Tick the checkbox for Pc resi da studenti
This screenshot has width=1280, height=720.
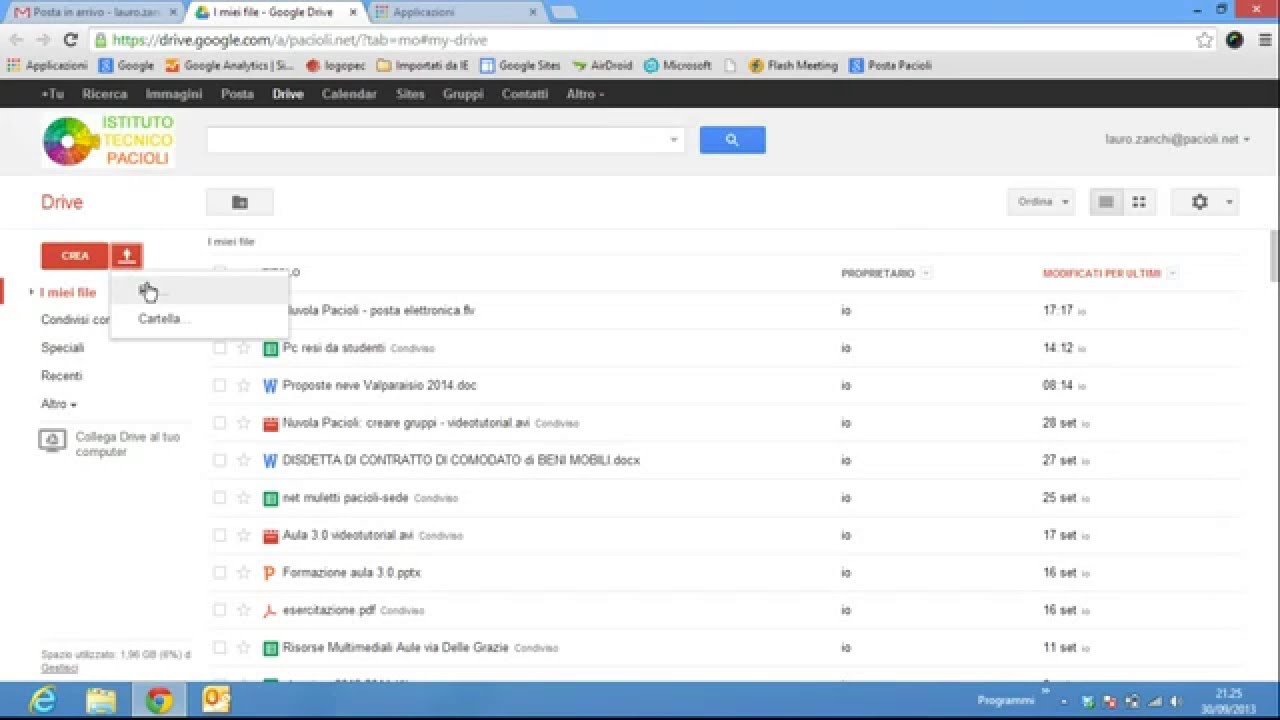[x=219, y=348]
